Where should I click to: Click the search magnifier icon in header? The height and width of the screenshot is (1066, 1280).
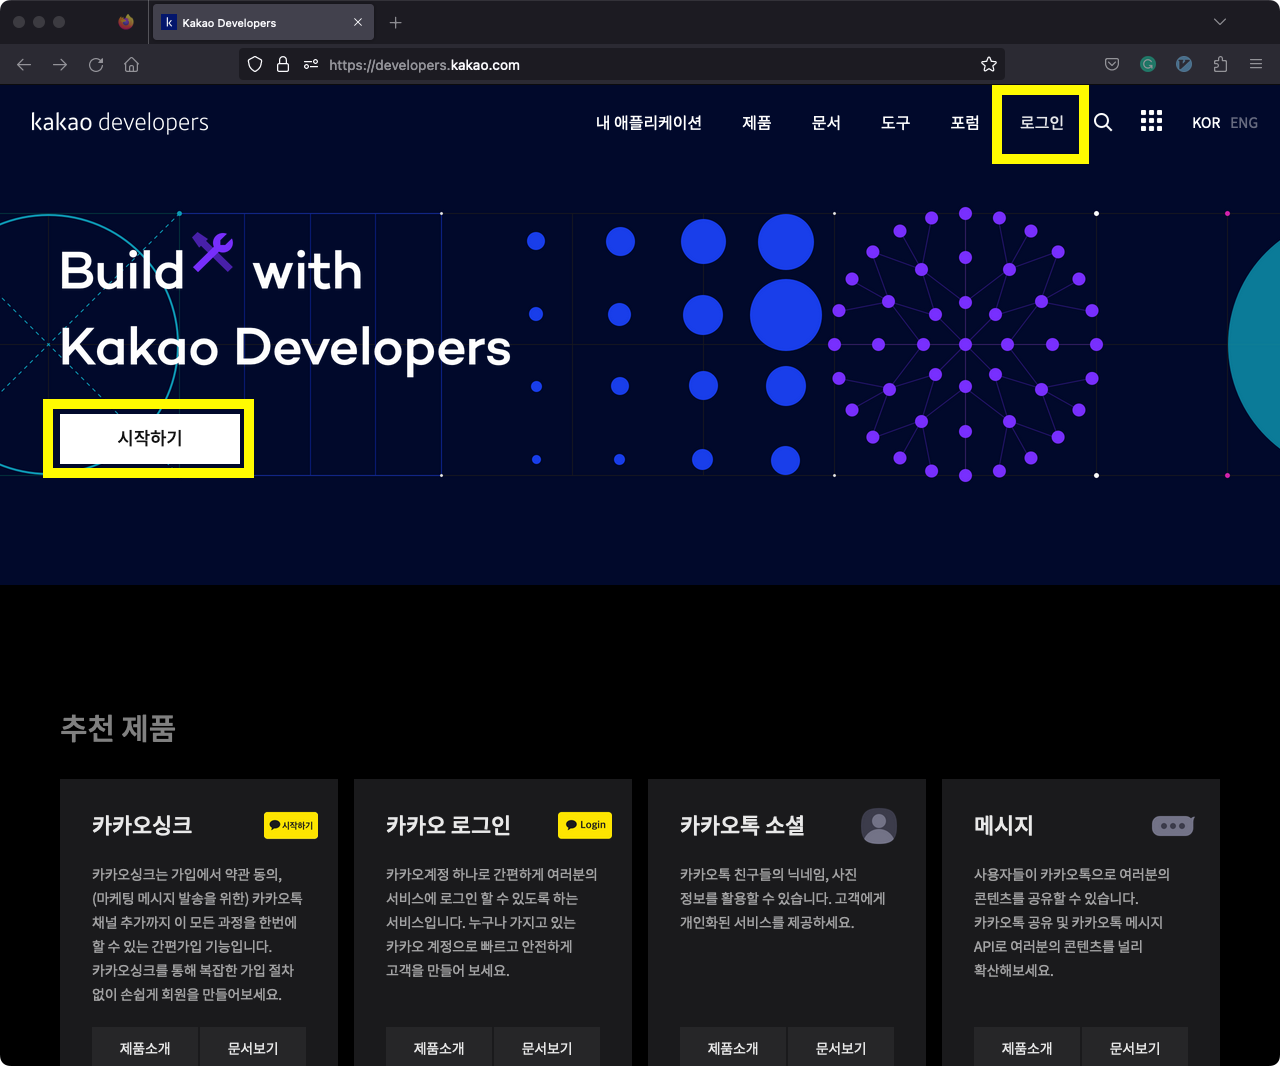(1103, 122)
